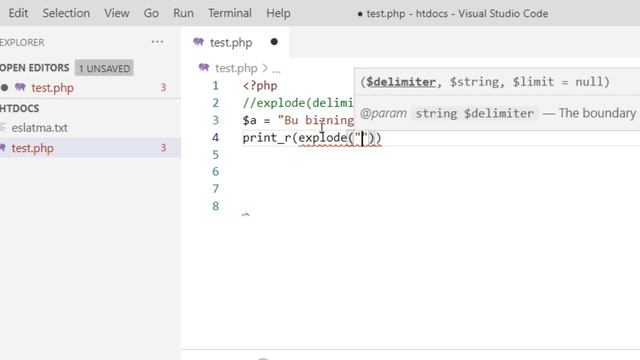Click line number 4 in gutter
Image resolution: width=640 pixels, height=360 pixels.
tap(215, 138)
